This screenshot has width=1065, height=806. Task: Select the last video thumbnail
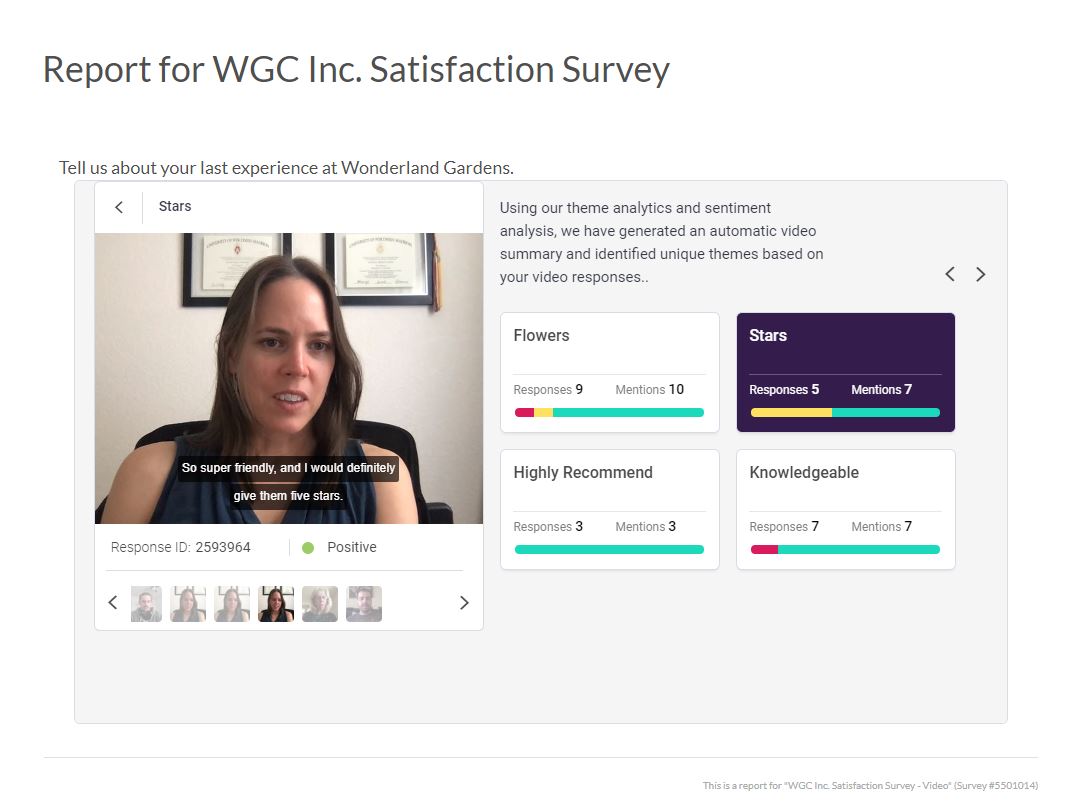click(364, 604)
